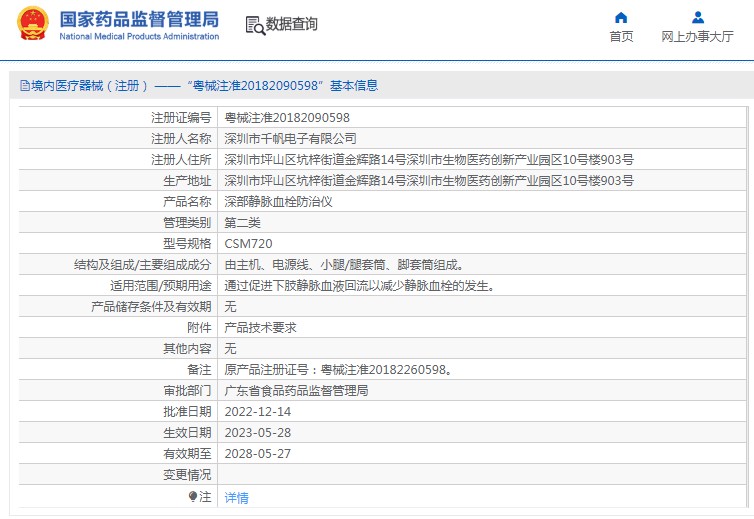Click the 生产地址 label
Image resolution: width=754 pixels, height=519 pixels.
pos(188,181)
